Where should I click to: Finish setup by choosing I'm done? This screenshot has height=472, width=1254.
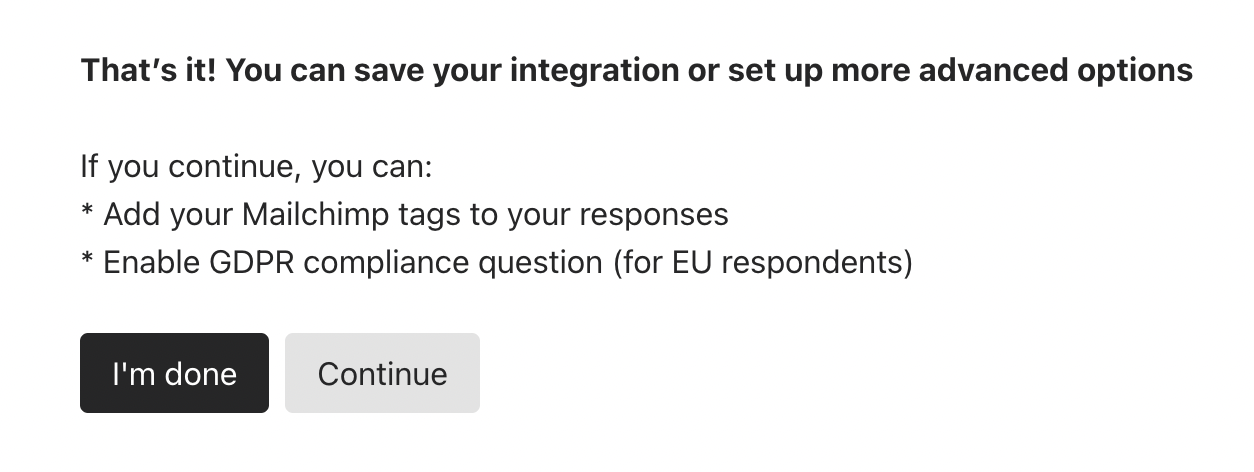click(174, 373)
